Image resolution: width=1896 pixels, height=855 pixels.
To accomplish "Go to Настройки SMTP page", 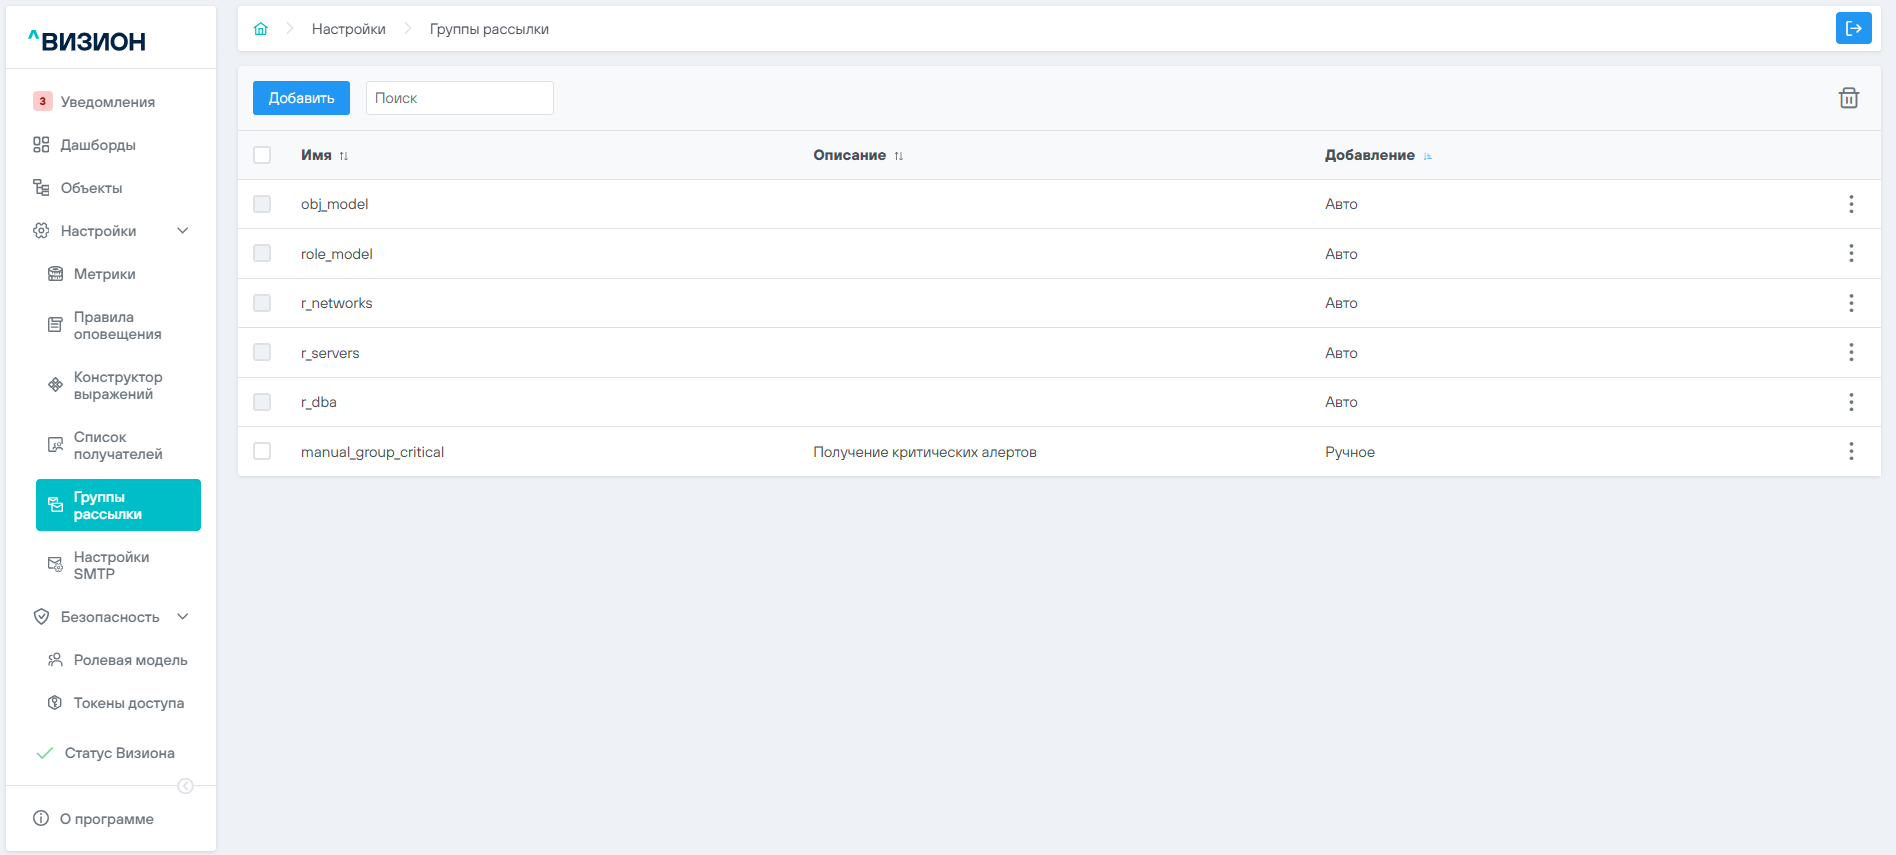I will tap(111, 565).
